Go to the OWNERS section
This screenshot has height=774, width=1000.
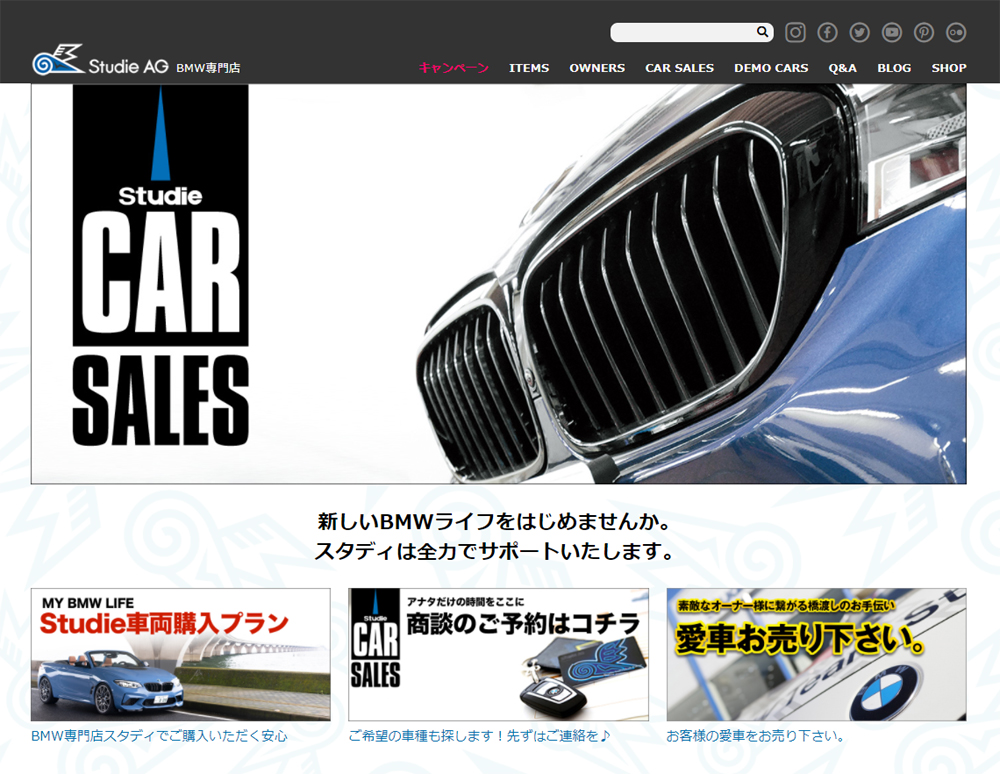pyautogui.click(x=597, y=68)
